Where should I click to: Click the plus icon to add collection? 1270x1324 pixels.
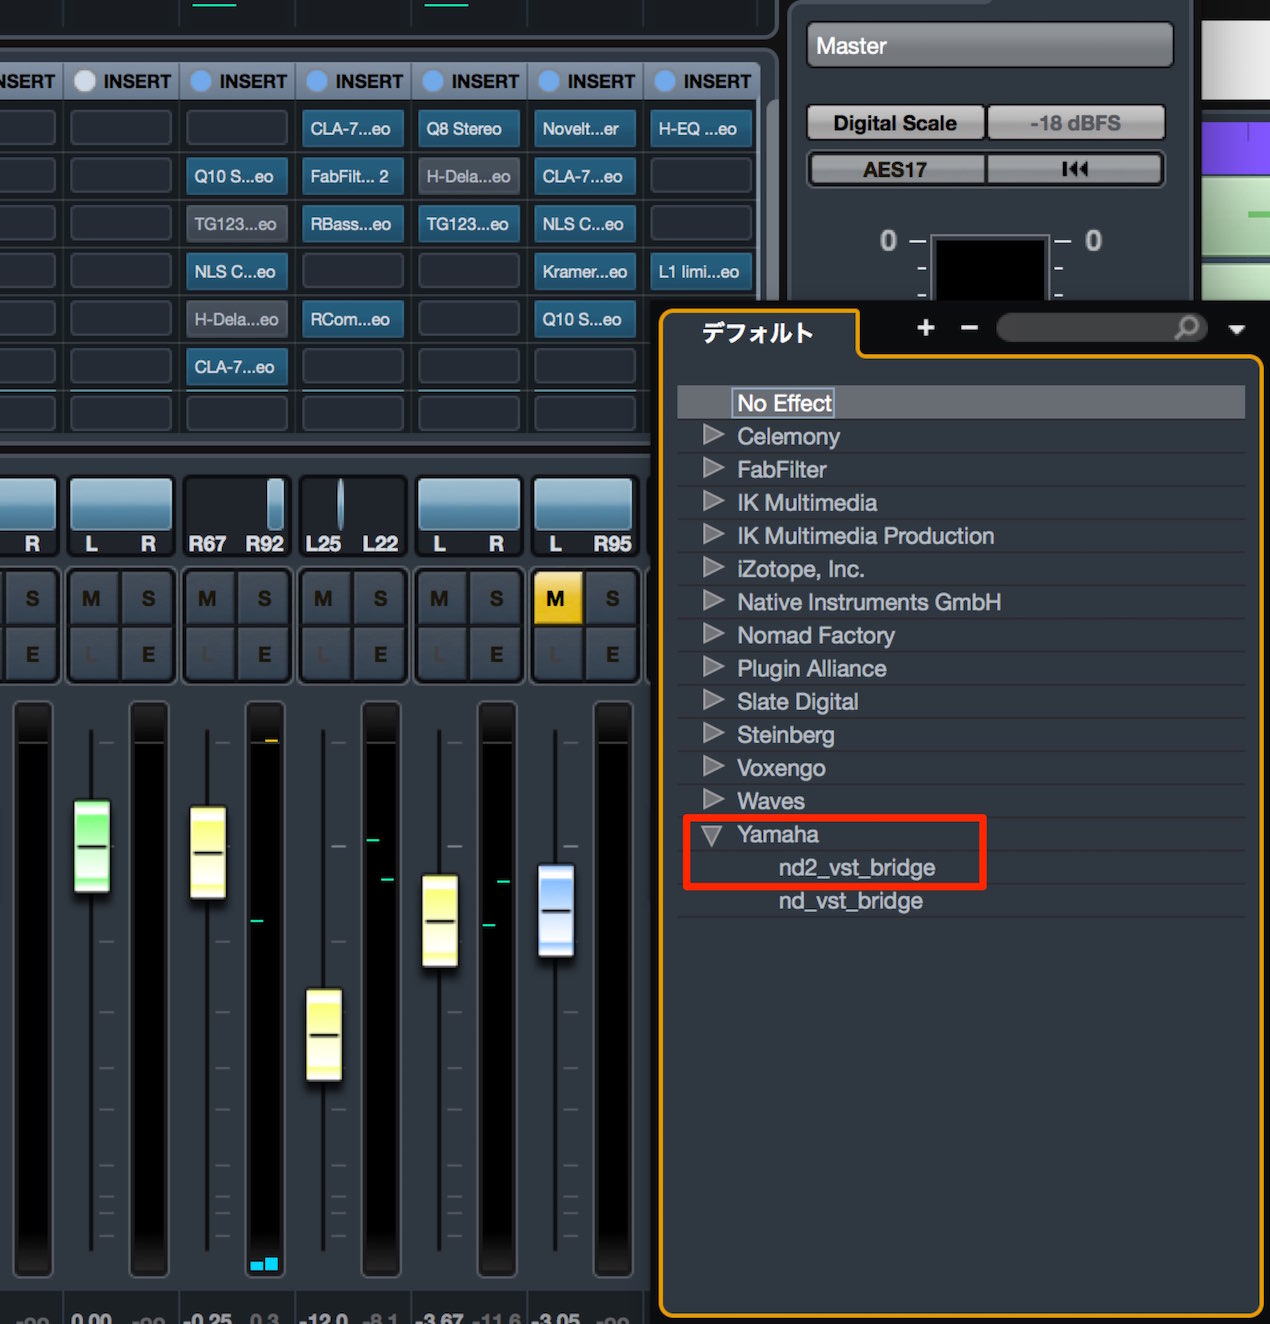pos(926,328)
